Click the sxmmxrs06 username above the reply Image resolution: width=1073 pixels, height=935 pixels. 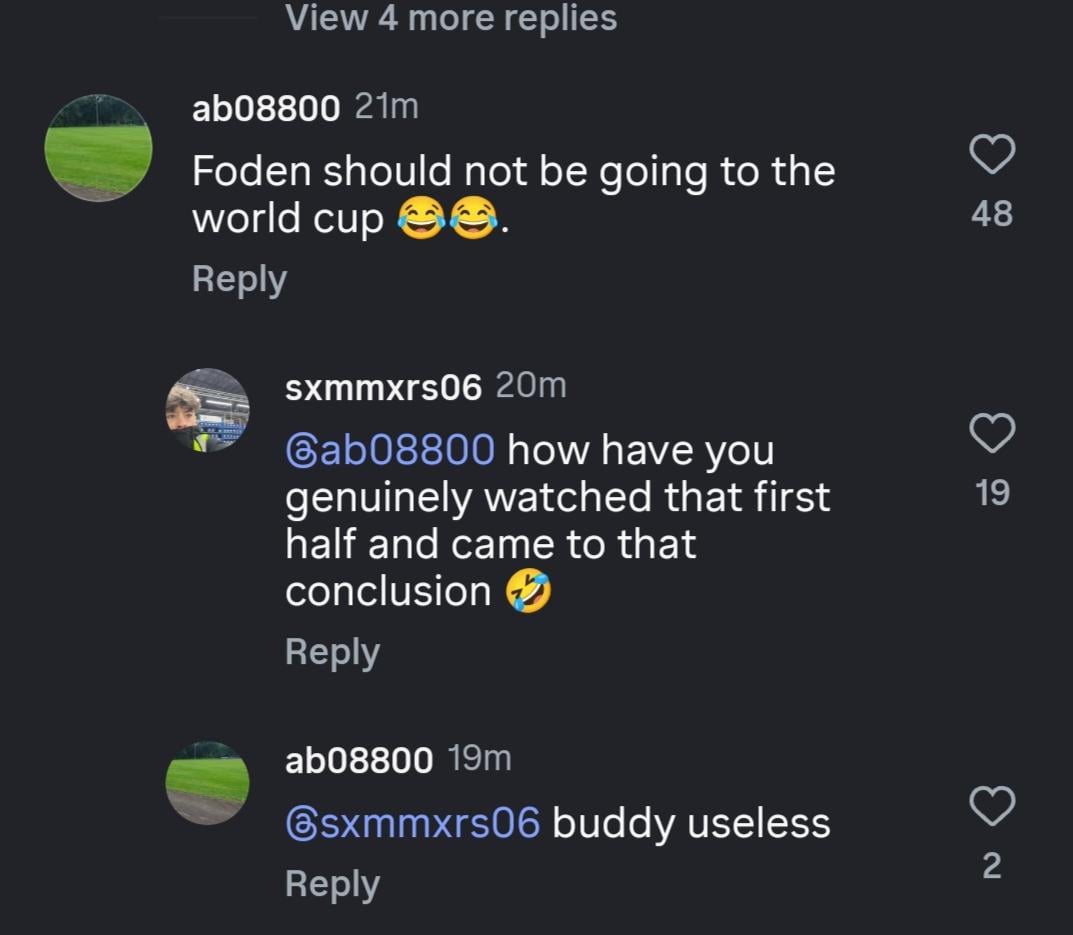[383, 387]
